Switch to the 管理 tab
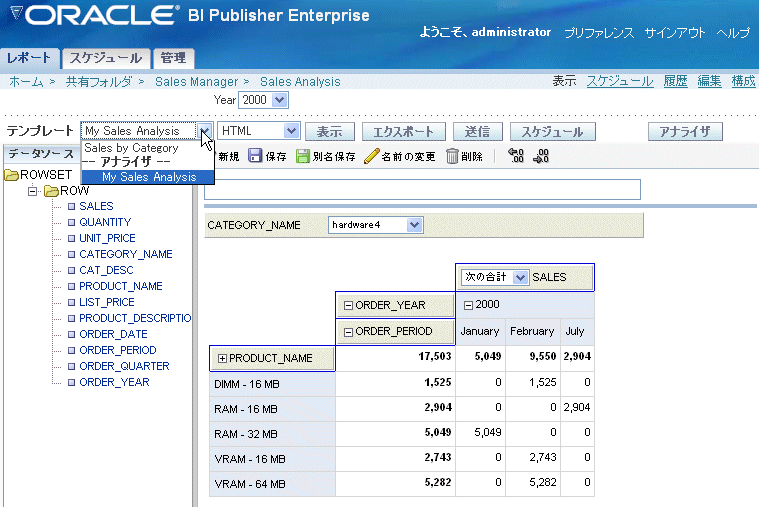 click(x=173, y=59)
